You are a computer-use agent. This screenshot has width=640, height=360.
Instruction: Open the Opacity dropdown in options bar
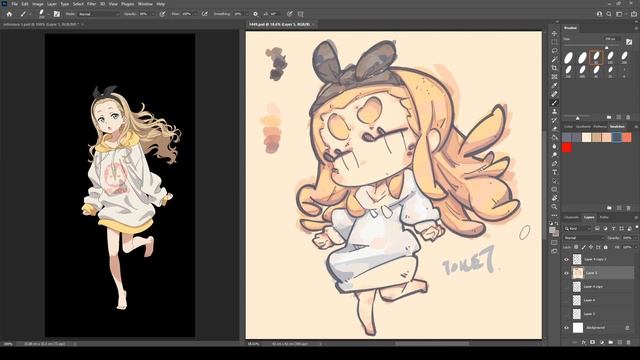(153, 14)
